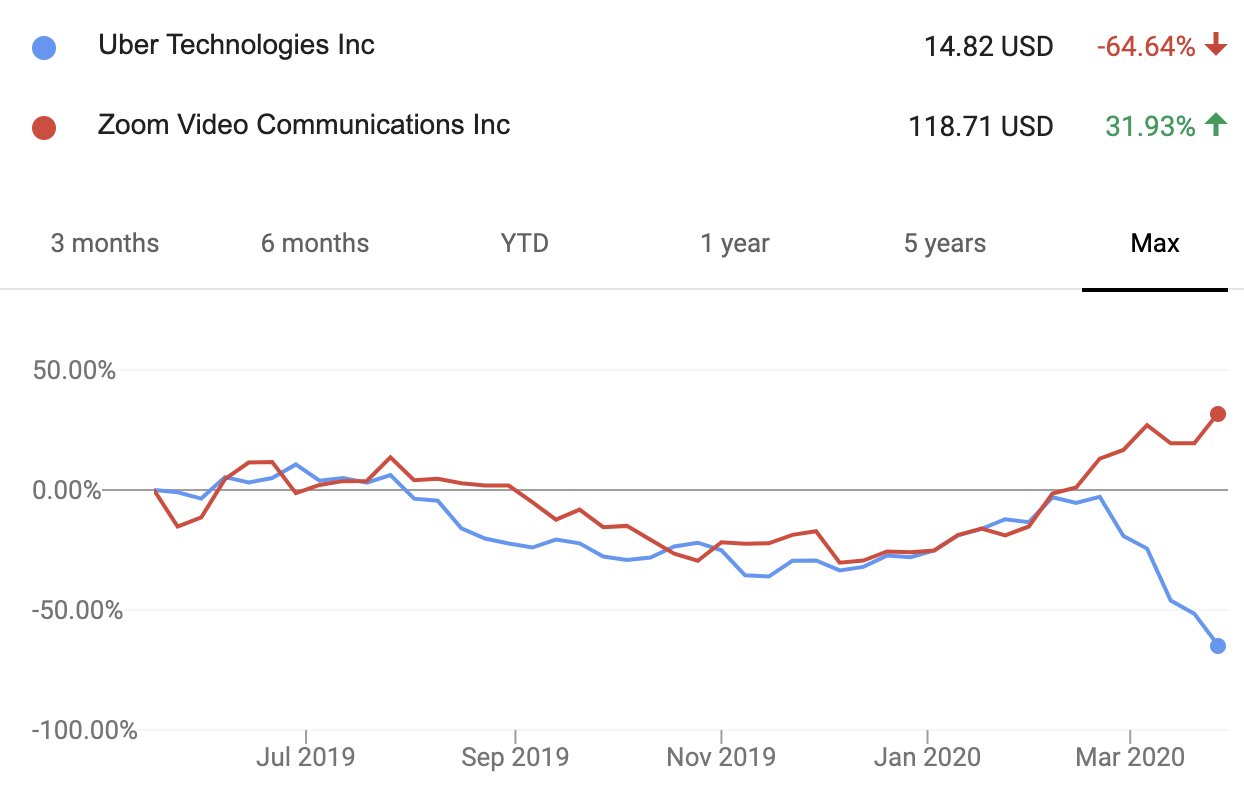
Task: Select the 3 months range tab
Action: 105,243
